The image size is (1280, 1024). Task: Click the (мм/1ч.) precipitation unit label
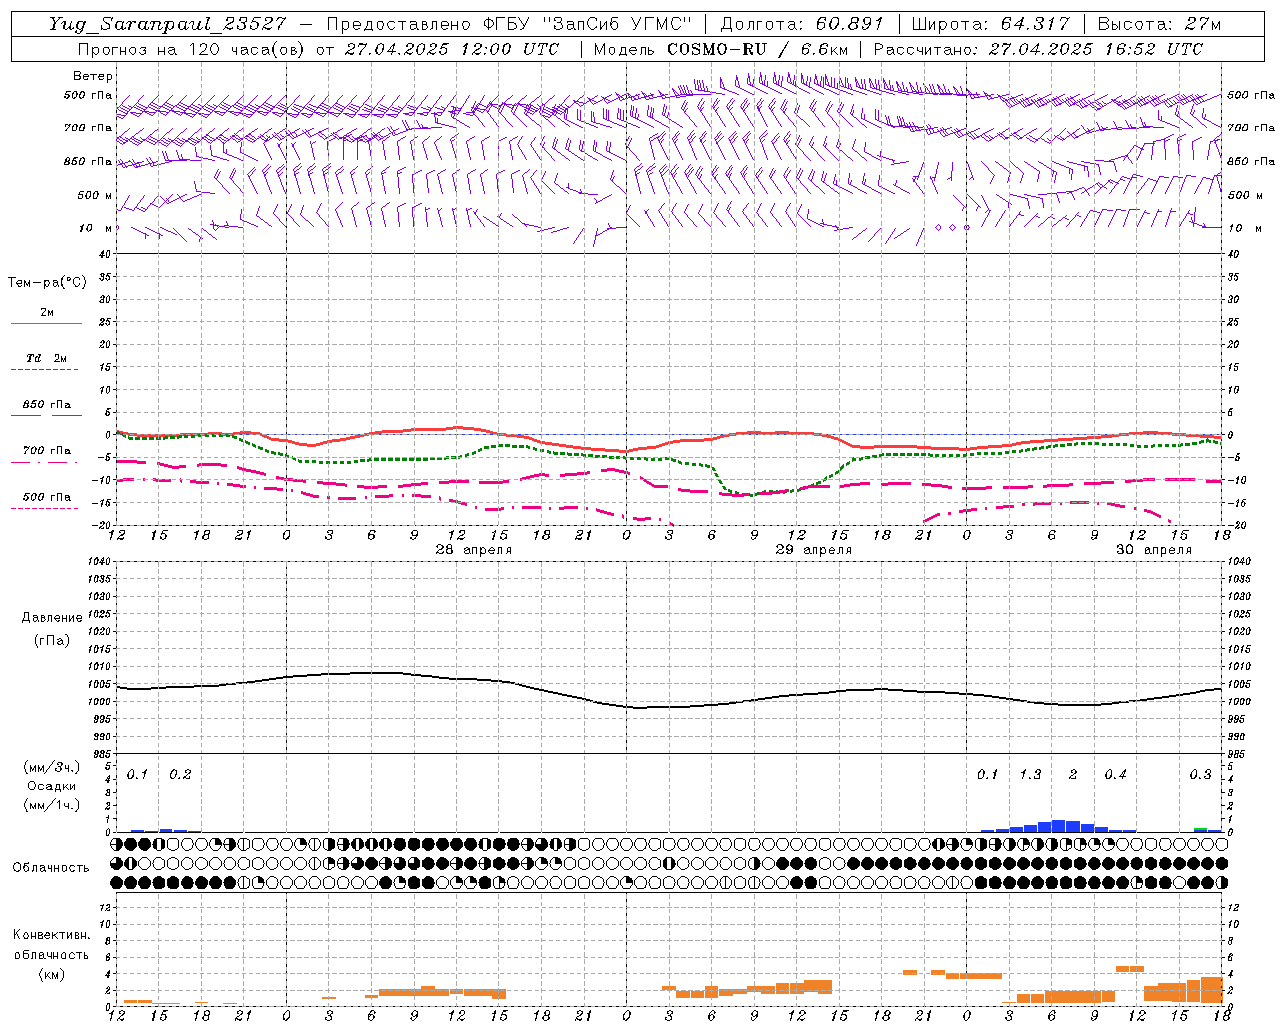coord(52,805)
